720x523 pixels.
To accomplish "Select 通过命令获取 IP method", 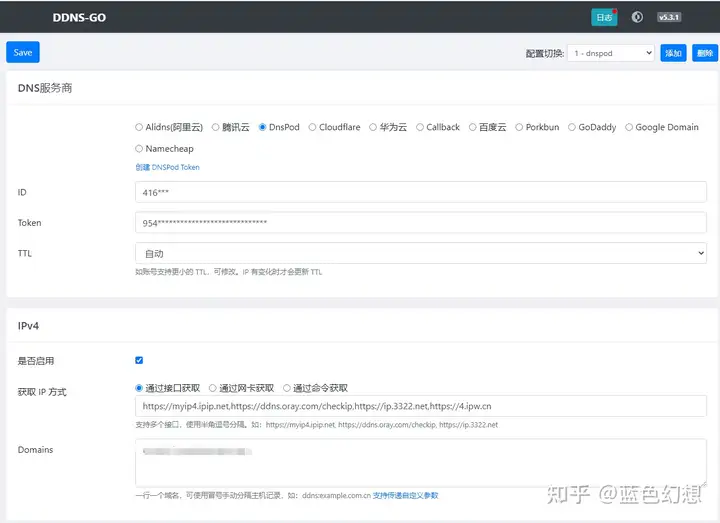I will [x=287, y=388].
